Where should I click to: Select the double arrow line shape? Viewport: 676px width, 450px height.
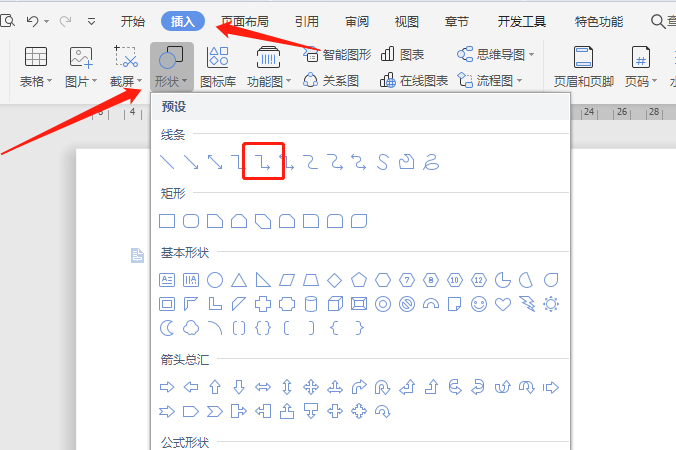(x=215, y=162)
